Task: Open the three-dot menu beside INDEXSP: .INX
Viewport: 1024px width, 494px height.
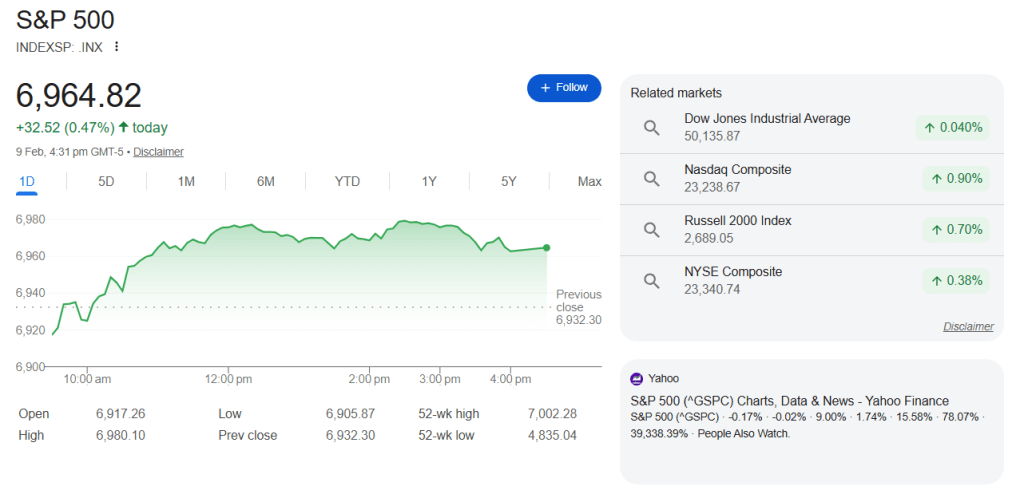Action: [116, 47]
